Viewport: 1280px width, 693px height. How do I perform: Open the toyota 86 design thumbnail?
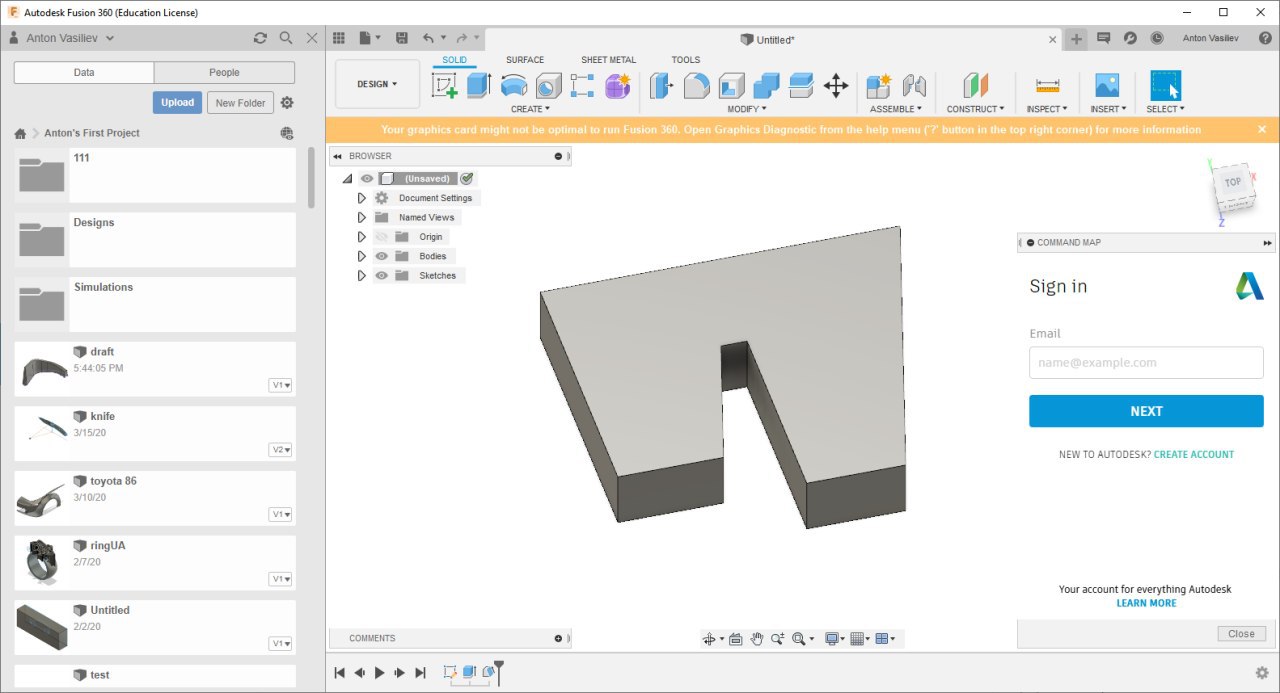coord(42,498)
